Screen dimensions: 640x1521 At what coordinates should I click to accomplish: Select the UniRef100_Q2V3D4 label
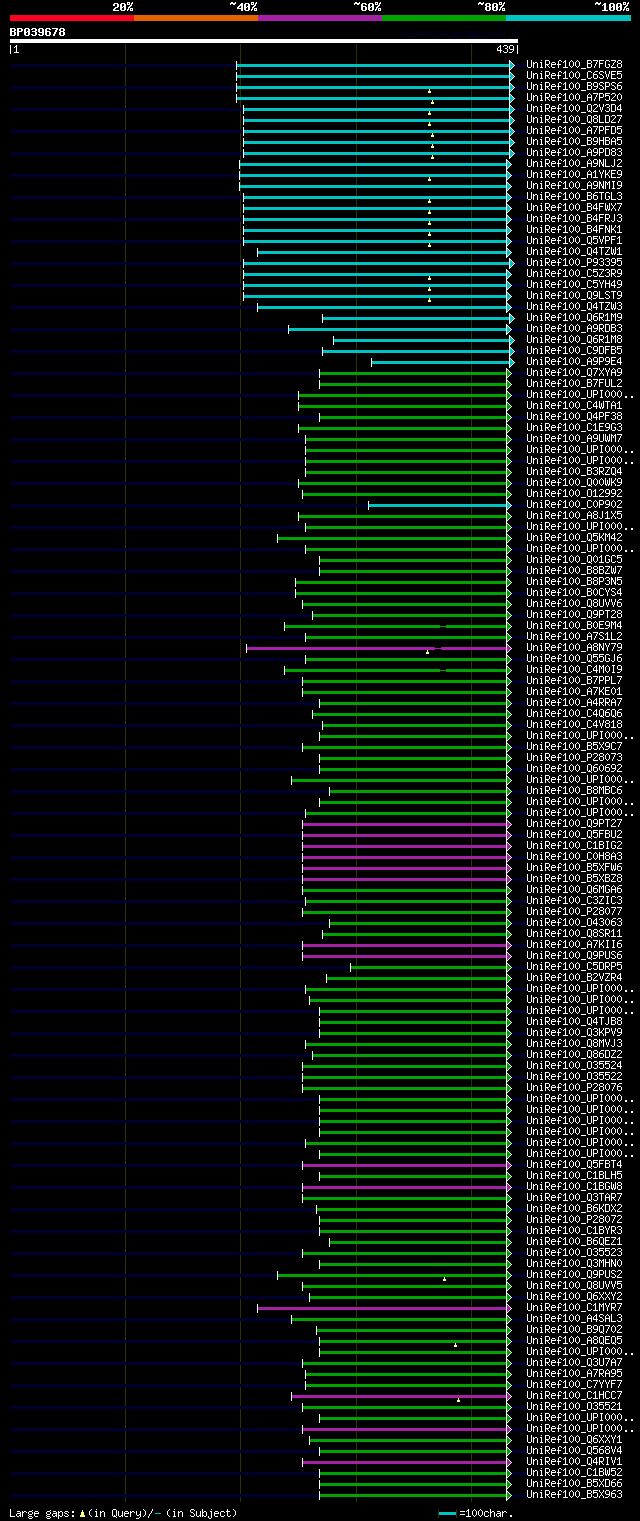[574, 108]
